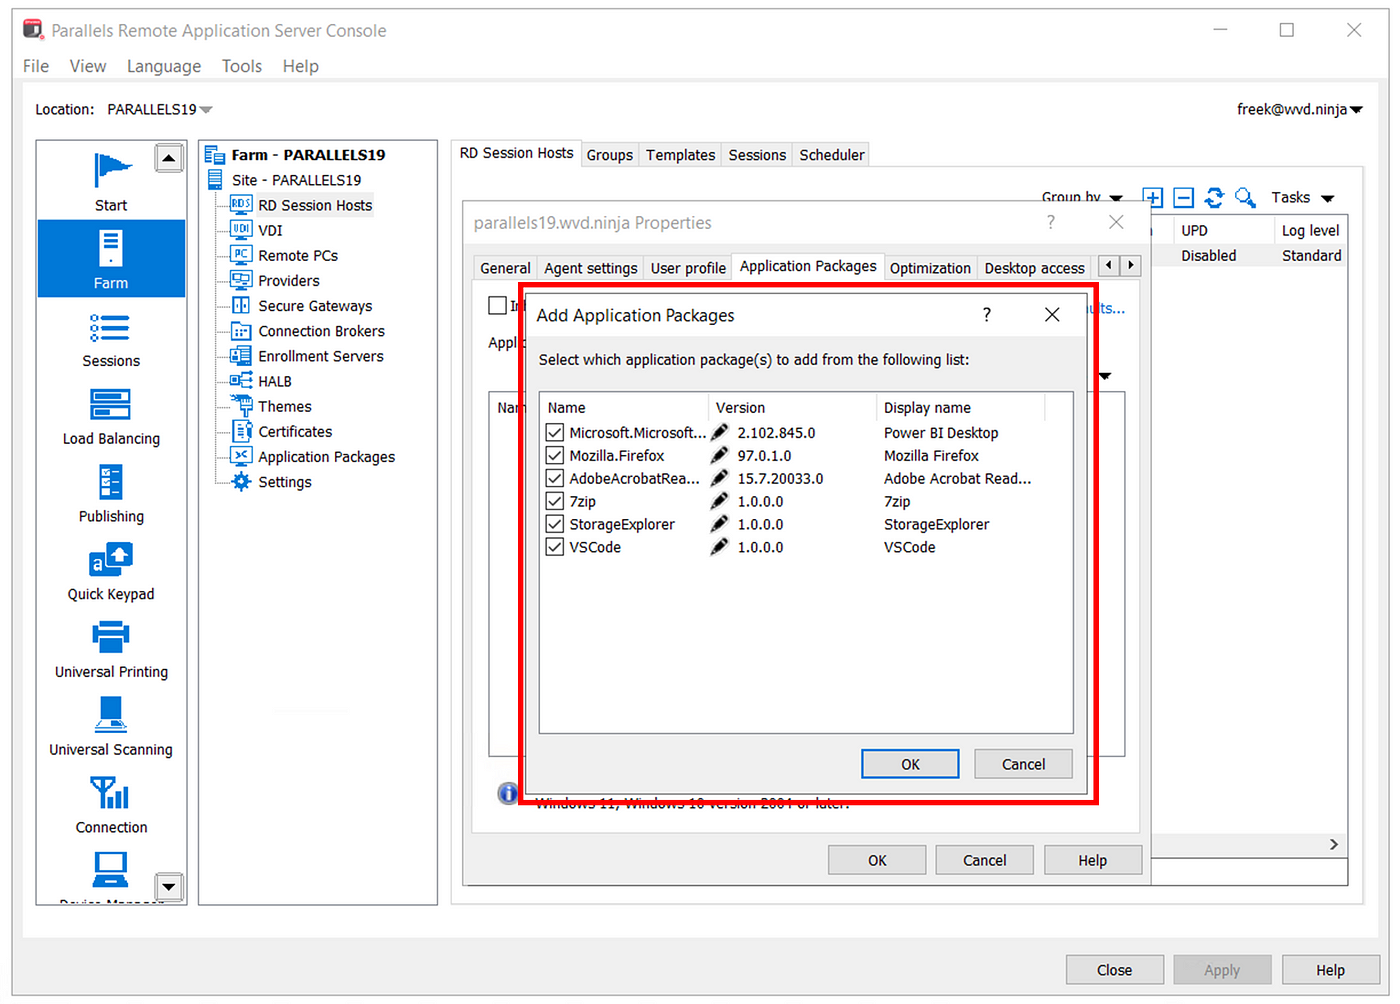
Task: Click OK in Add Application Packages dialog
Action: point(910,764)
